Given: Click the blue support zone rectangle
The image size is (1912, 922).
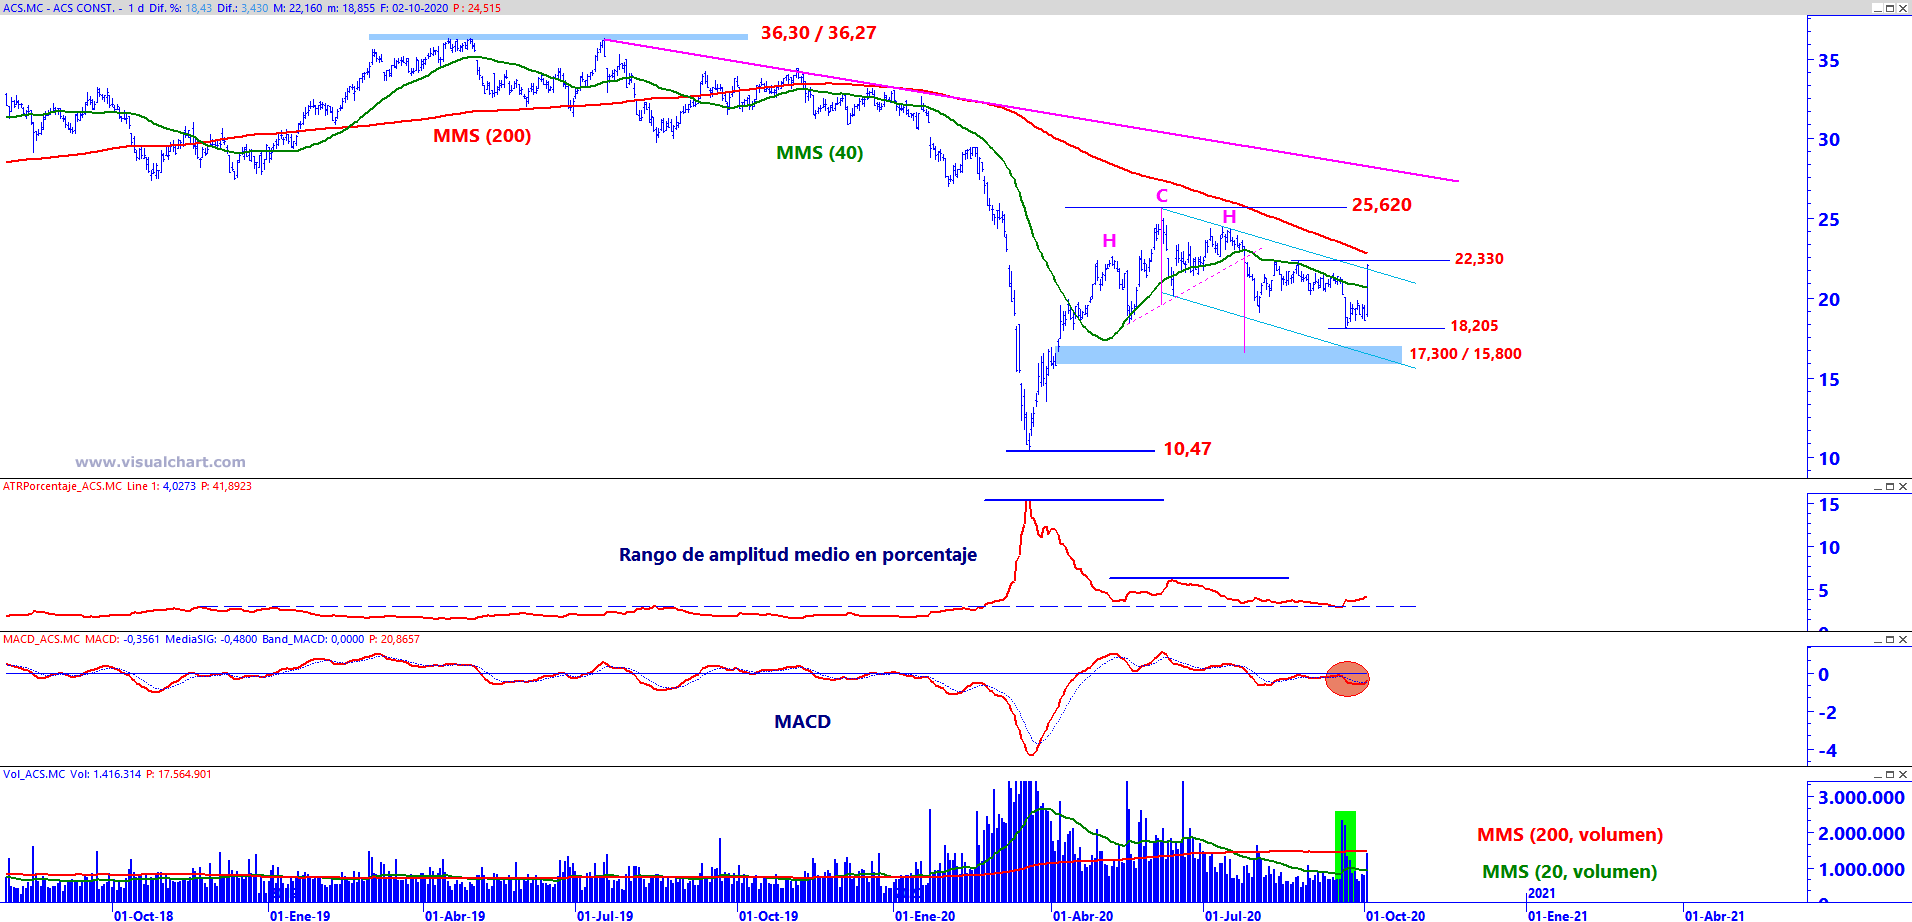Looking at the screenshot, I should coord(1229,355).
